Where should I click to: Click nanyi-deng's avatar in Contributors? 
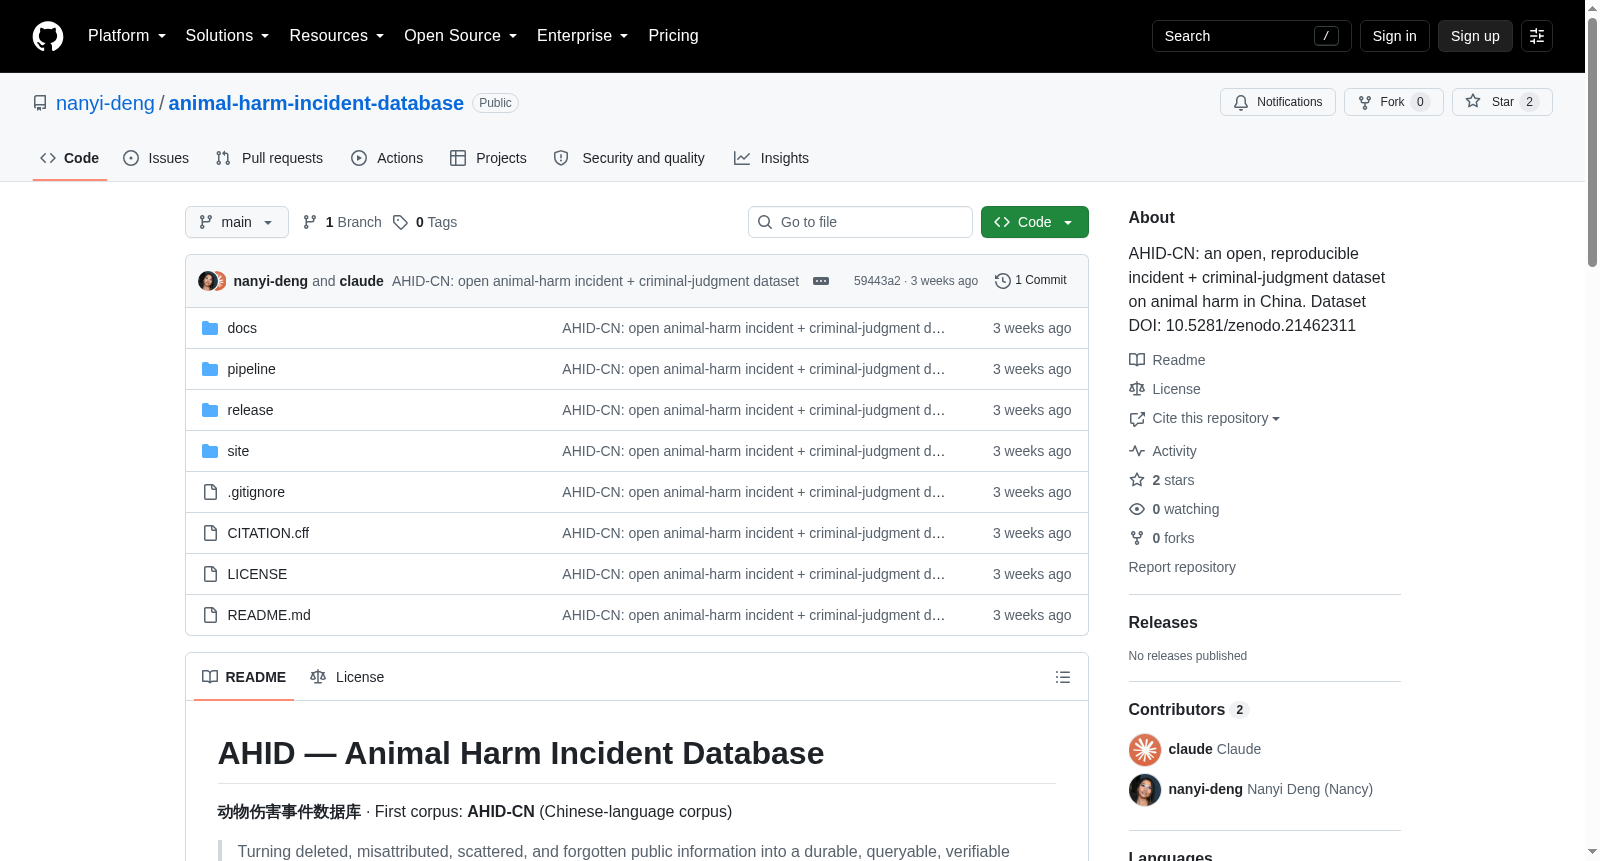[x=1145, y=790]
